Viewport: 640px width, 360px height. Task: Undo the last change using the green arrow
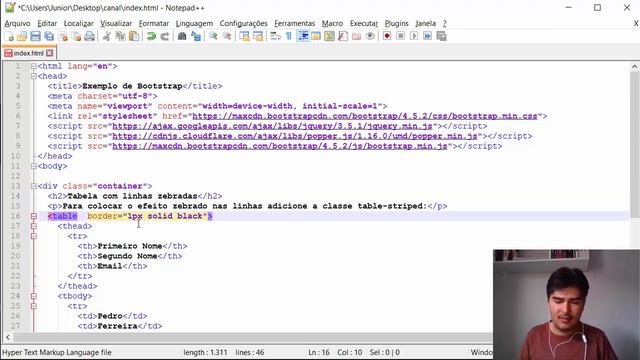pyautogui.click(x=151, y=36)
